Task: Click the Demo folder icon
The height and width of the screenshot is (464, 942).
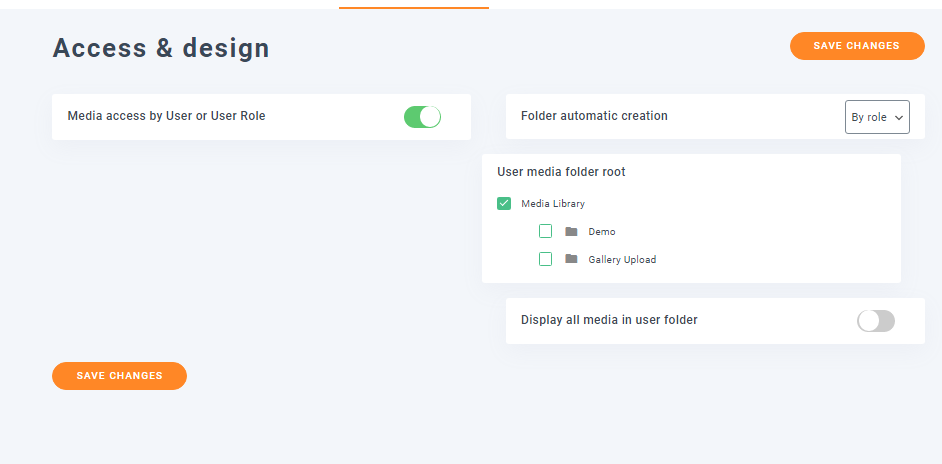Action: [571, 231]
